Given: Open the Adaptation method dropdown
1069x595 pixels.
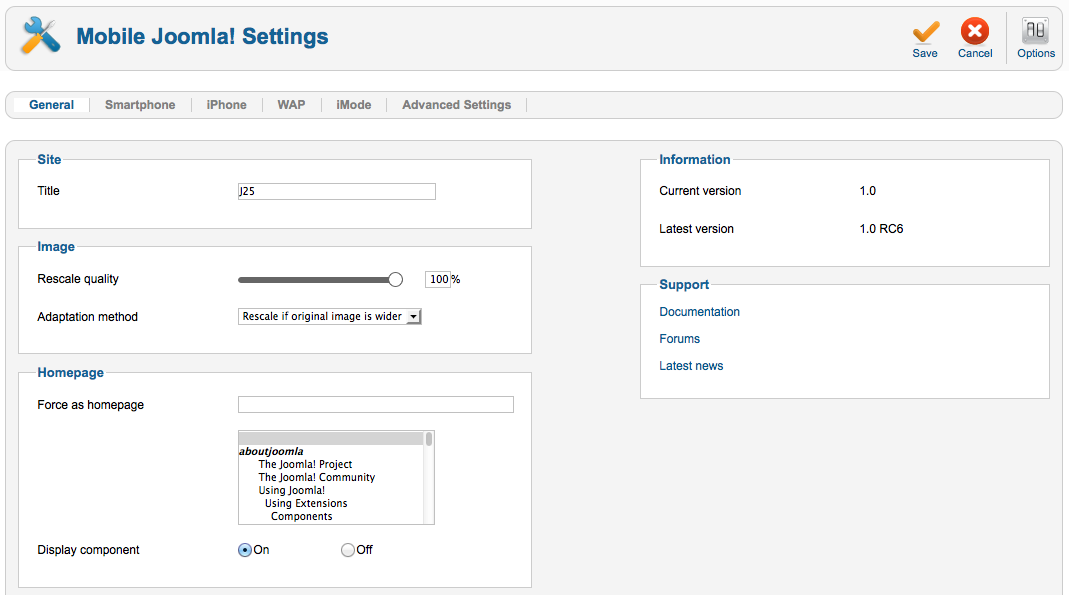Looking at the screenshot, I should point(329,316).
